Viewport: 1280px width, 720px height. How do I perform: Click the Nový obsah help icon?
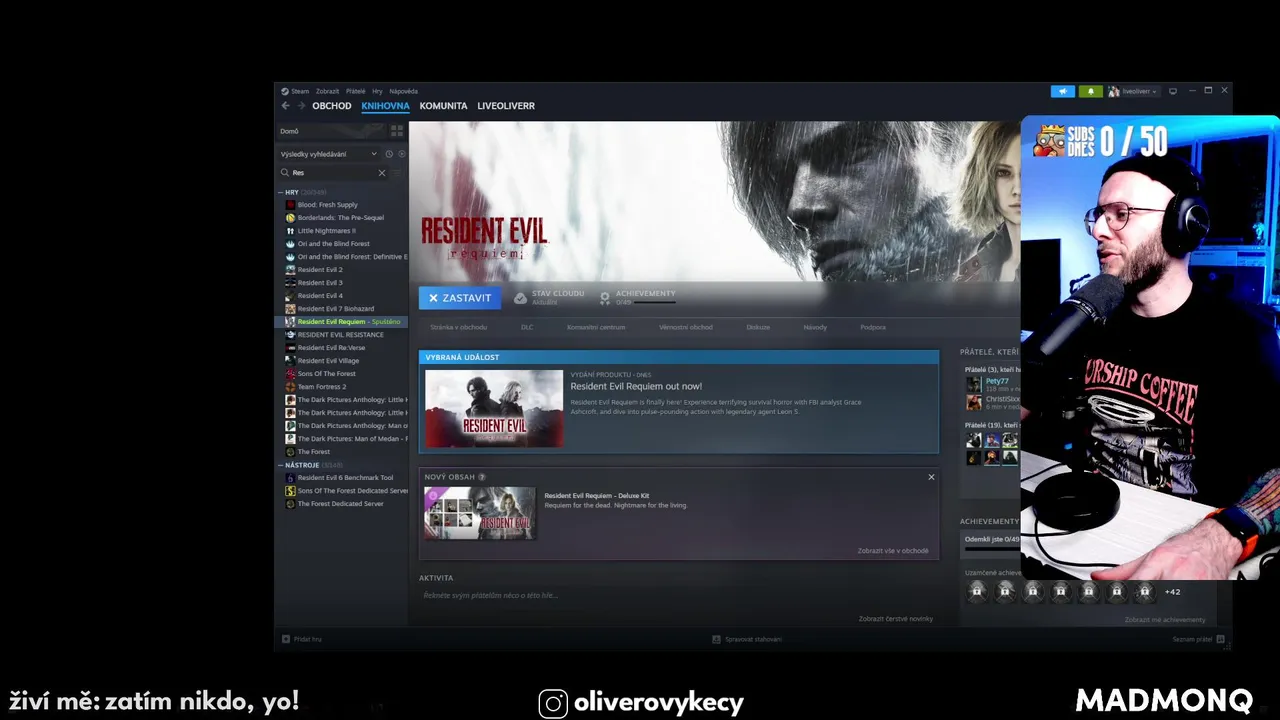click(x=482, y=477)
